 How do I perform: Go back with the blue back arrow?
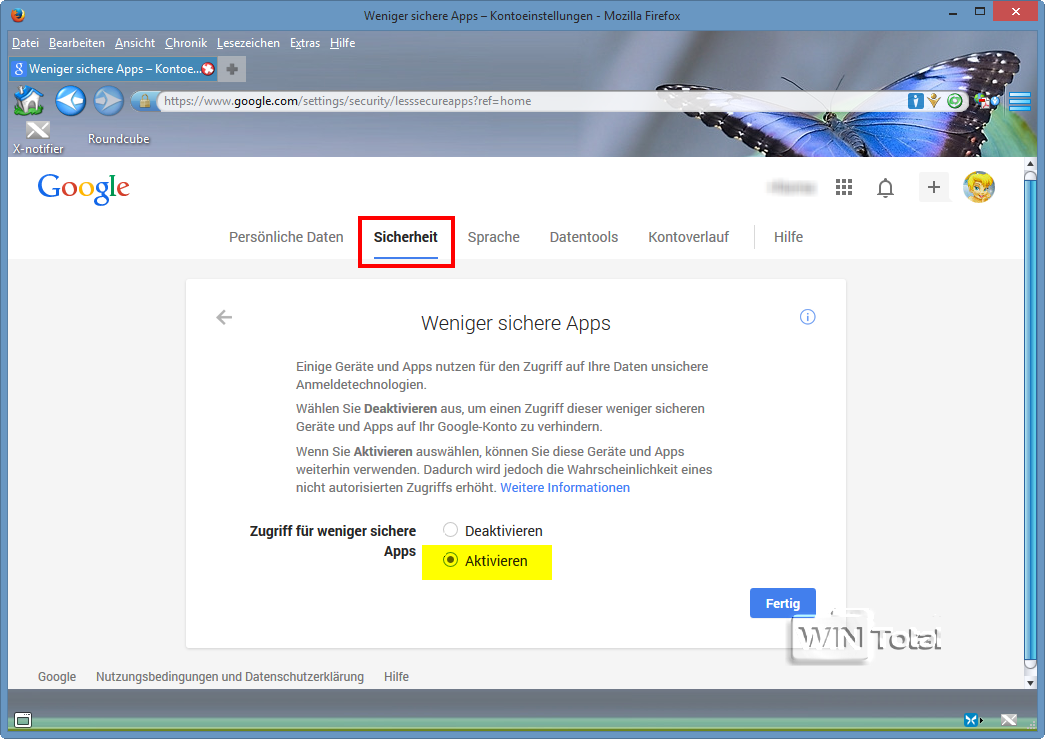coord(70,101)
